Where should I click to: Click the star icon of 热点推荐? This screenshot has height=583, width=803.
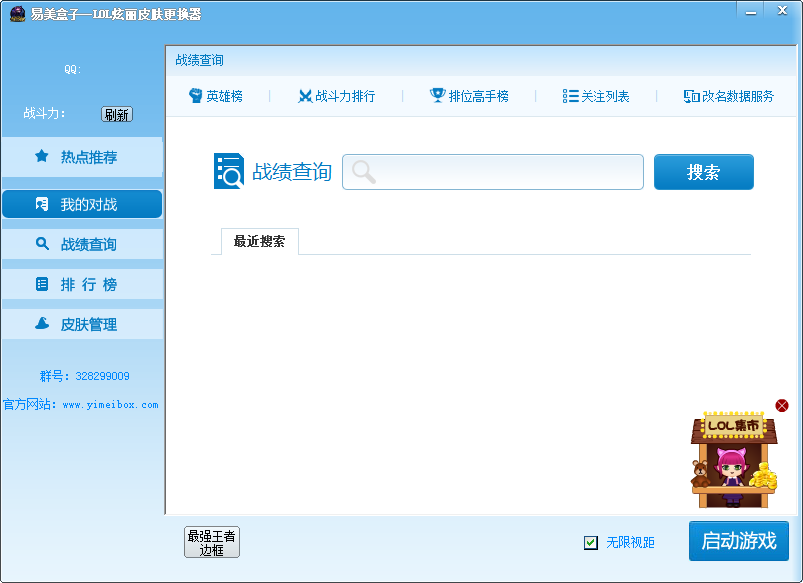[42, 156]
